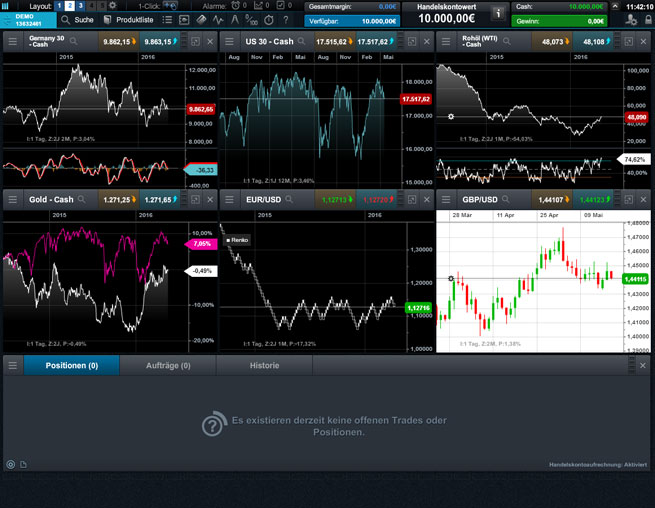Image resolution: width=655 pixels, height=508 pixels.
Task: Open the Suche search tool
Action: pos(77,20)
